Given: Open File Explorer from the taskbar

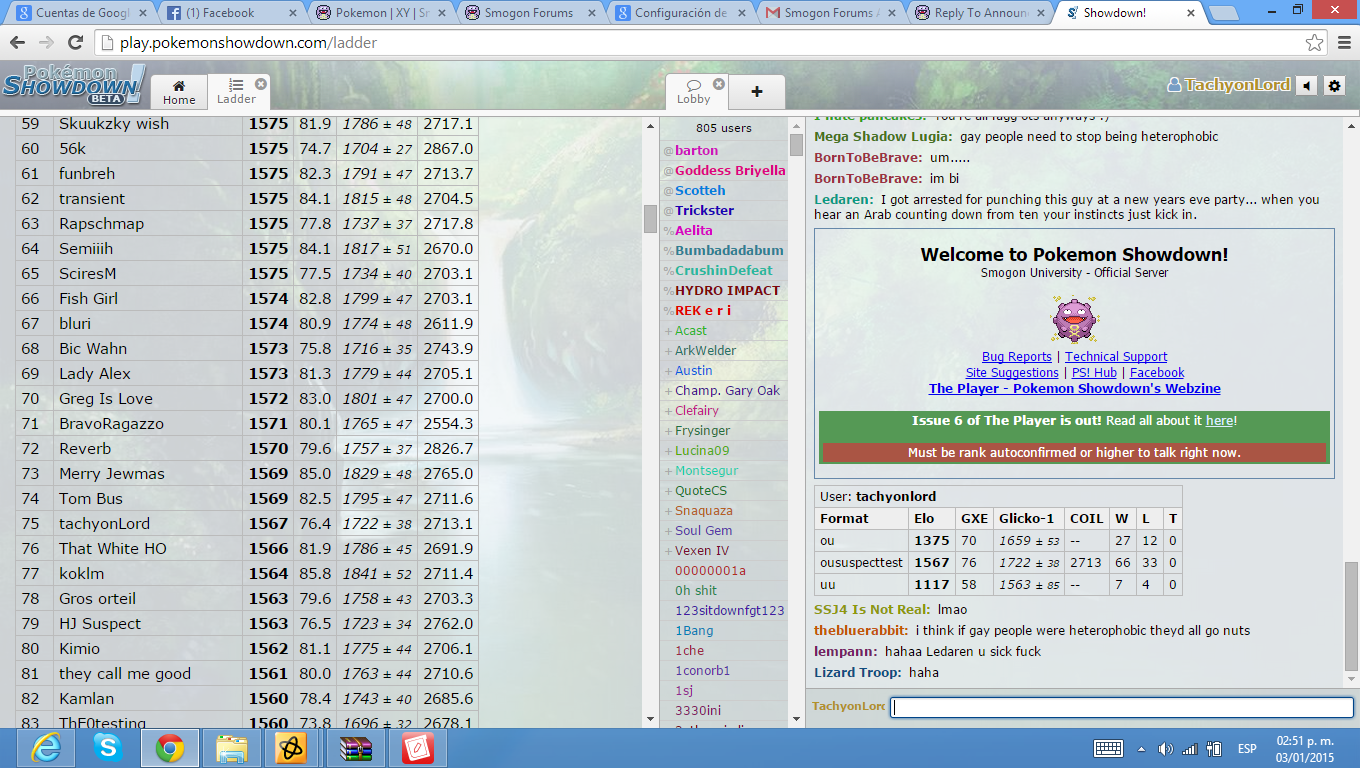Looking at the screenshot, I should (x=232, y=748).
